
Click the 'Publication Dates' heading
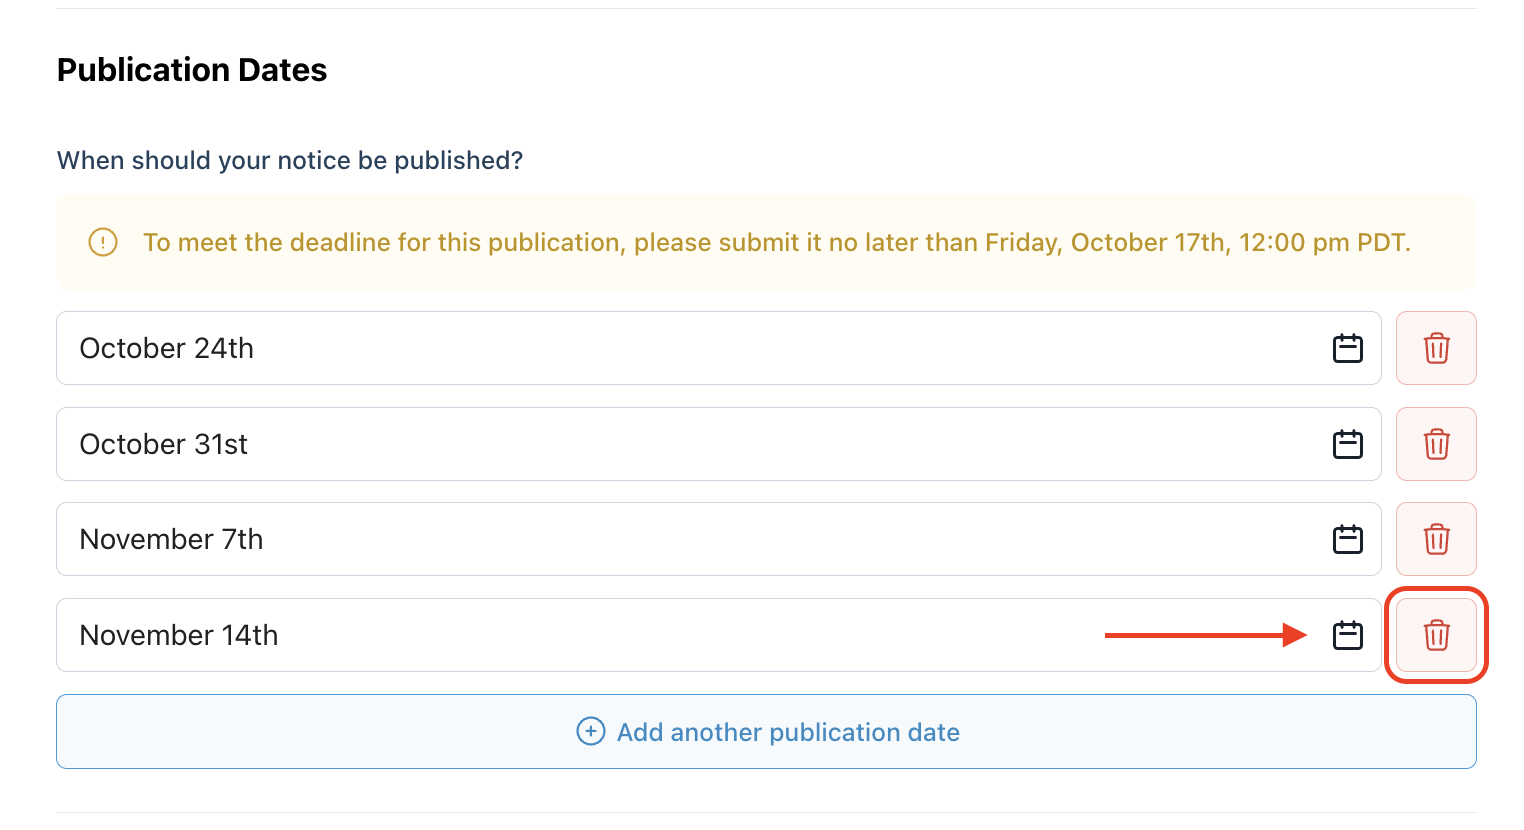[192, 70]
